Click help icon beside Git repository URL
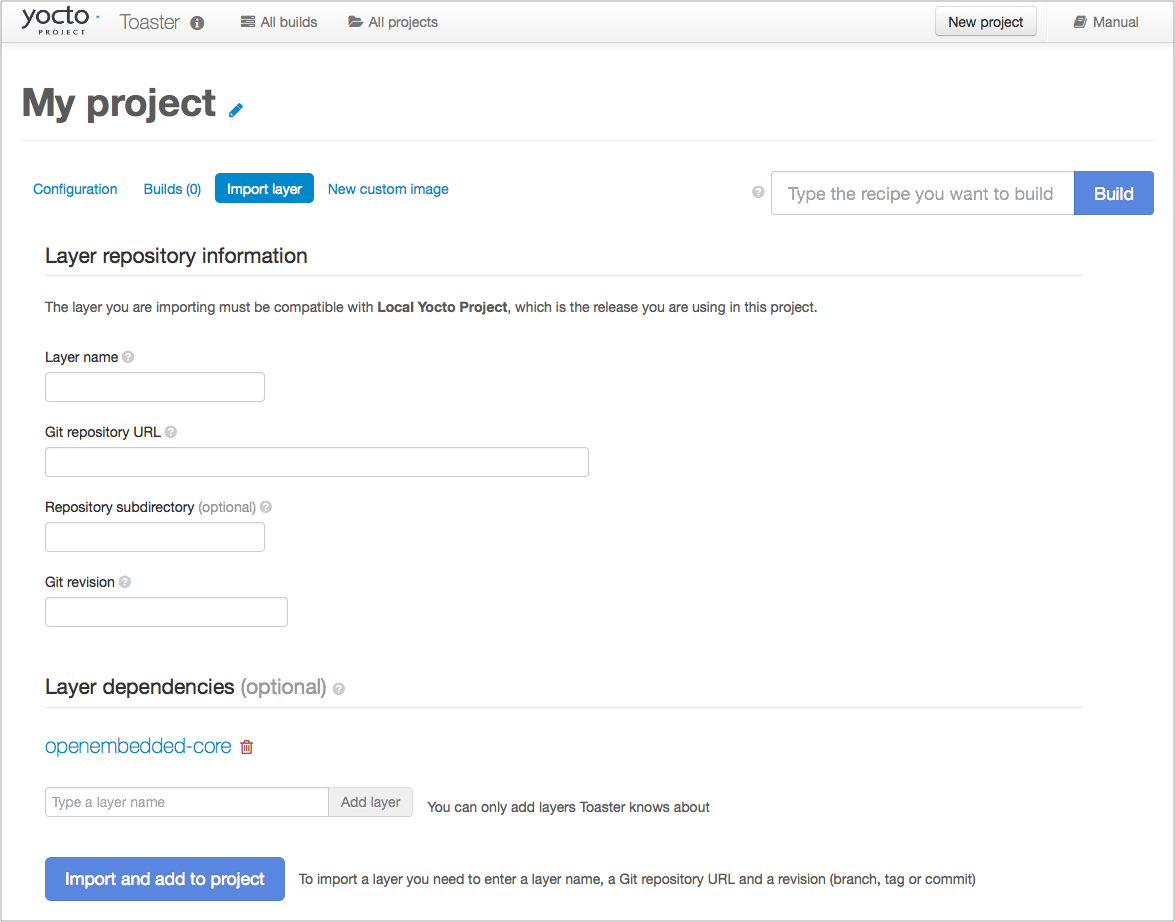This screenshot has width=1175, height=922. [171, 432]
